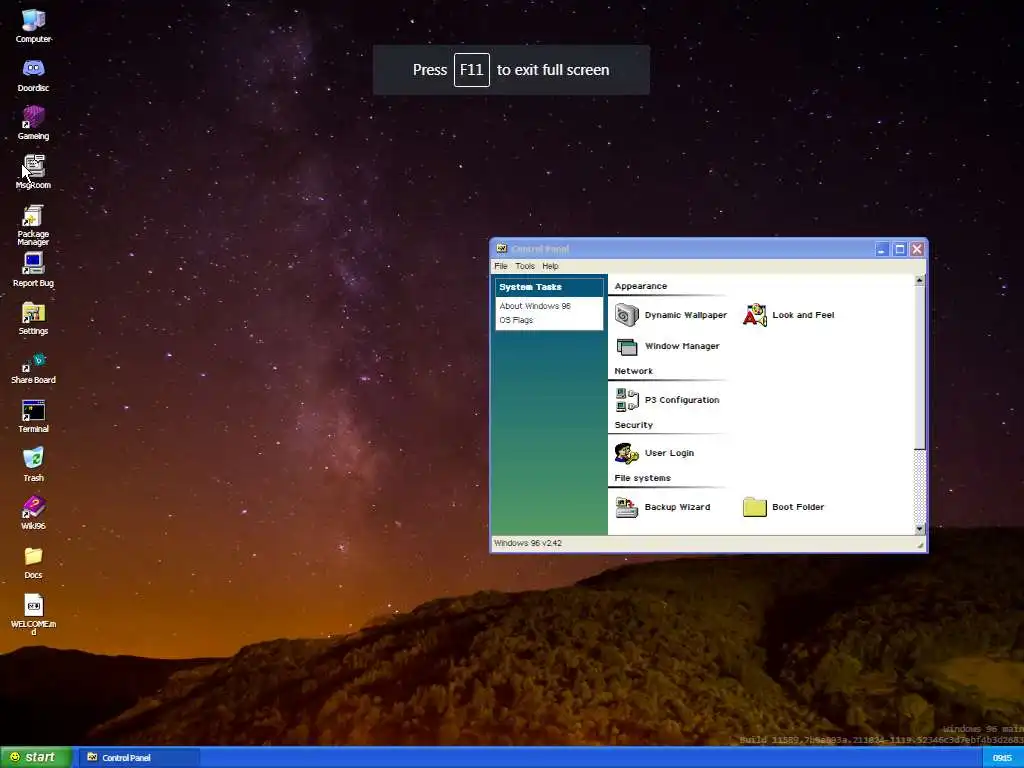Select the MsgRoom desktop icon
Viewport: 1024px width, 768px height.
pos(33,172)
